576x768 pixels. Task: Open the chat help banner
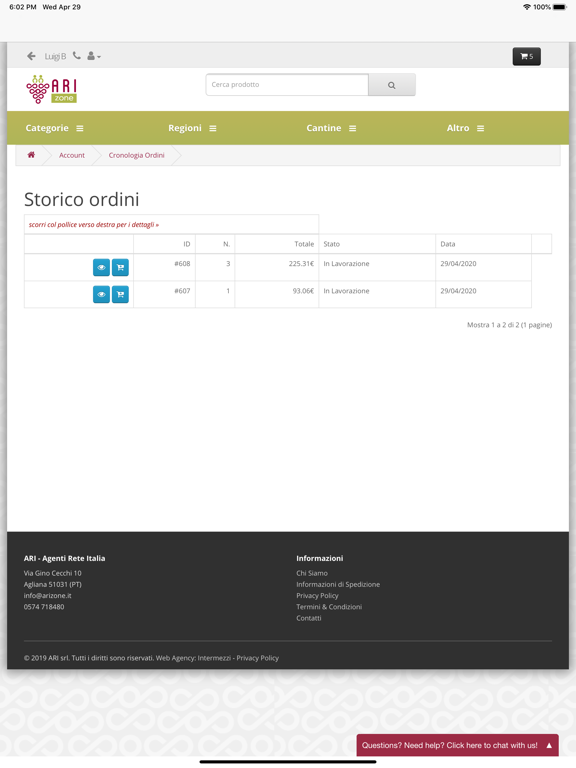pyautogui.click(x=457, y=745)
